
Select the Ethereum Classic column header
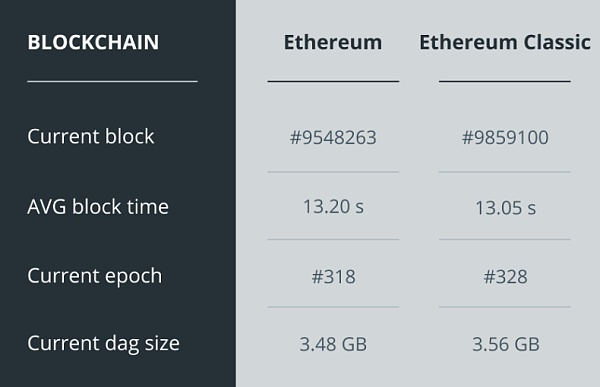tap(505, 42)
